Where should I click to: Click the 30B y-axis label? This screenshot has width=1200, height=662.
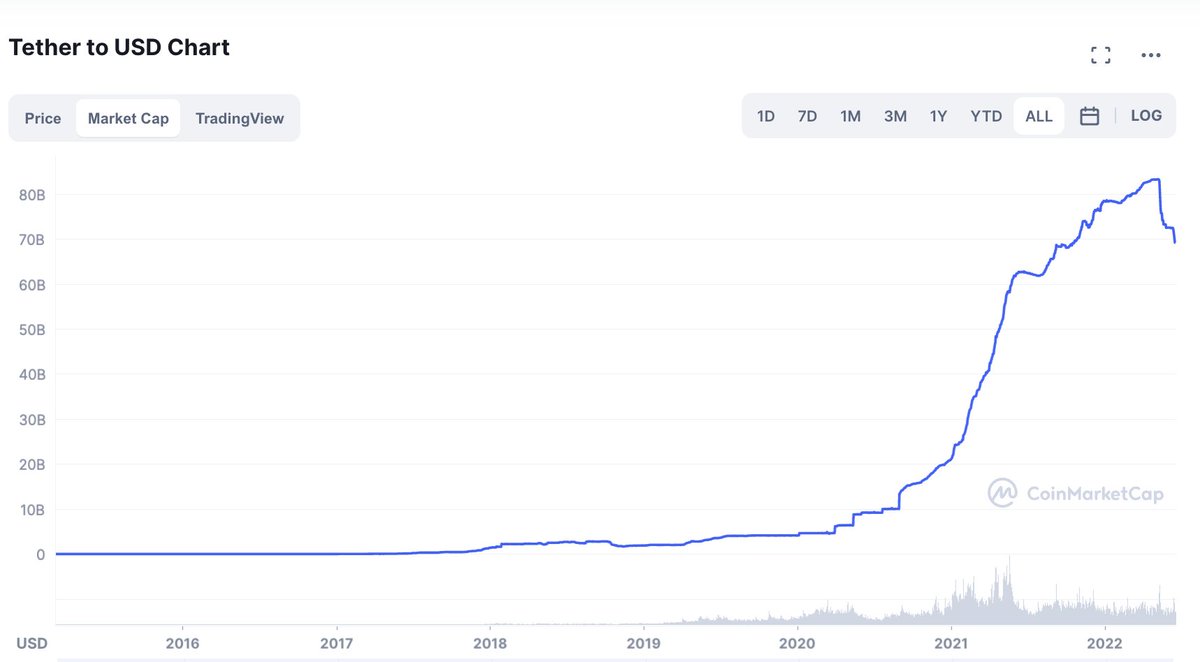33,420
